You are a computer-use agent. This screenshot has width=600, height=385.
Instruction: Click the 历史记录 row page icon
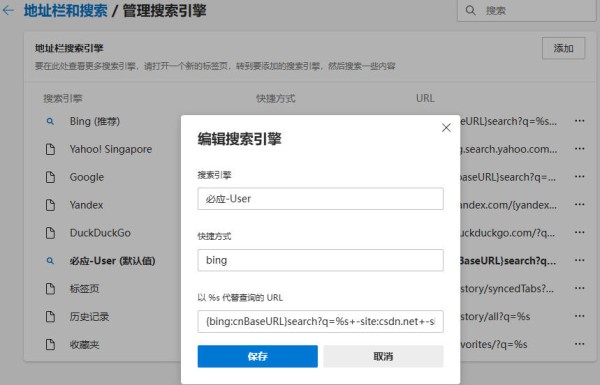50,316
